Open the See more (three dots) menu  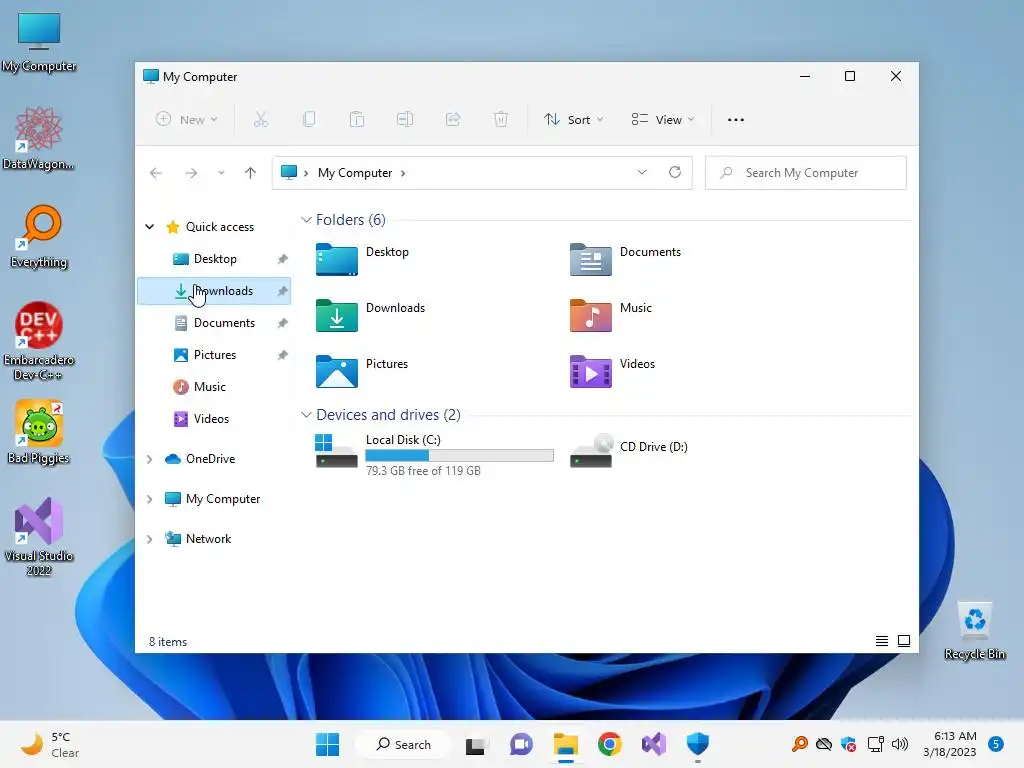pos(736,120)
